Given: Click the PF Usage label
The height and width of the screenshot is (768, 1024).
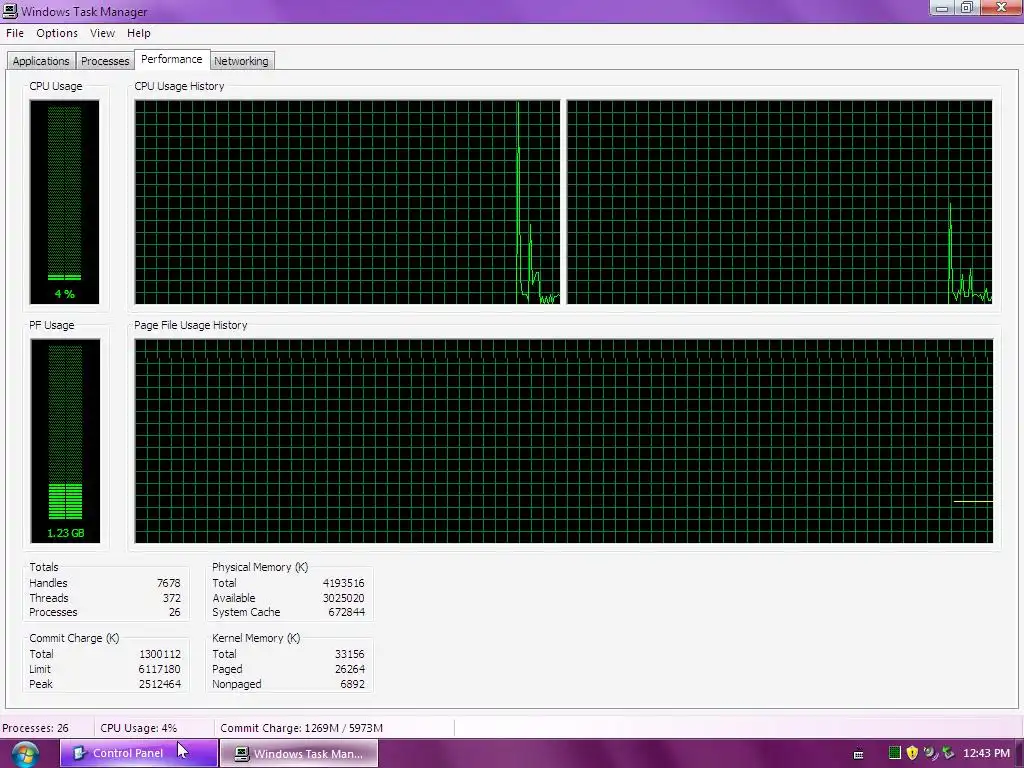Looking at the screenshot, I should (52, 325).
